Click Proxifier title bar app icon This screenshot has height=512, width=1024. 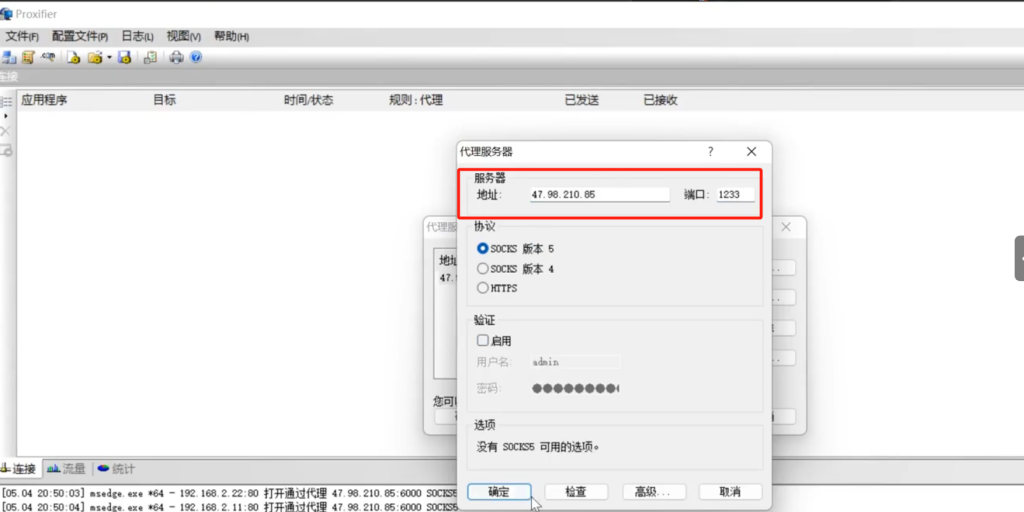click(7, 14)
